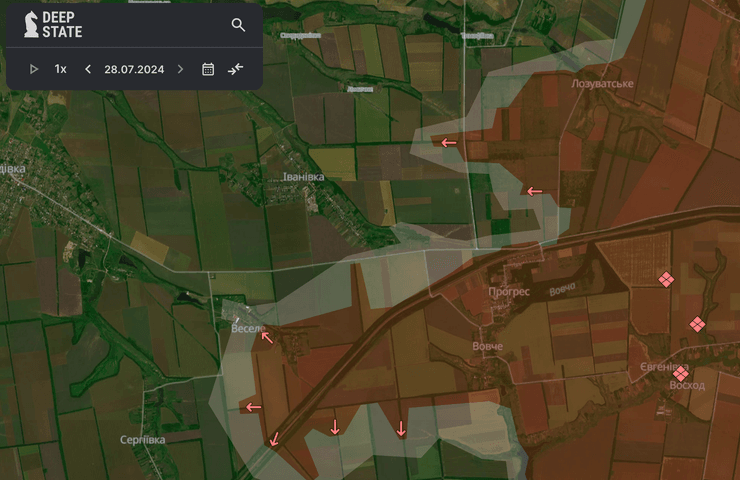This screenshot has width=740, height=480.
Task: Click the topmost unit diamond marker near Прогрес
Action: pyautogui.click(x=666, y=279)
